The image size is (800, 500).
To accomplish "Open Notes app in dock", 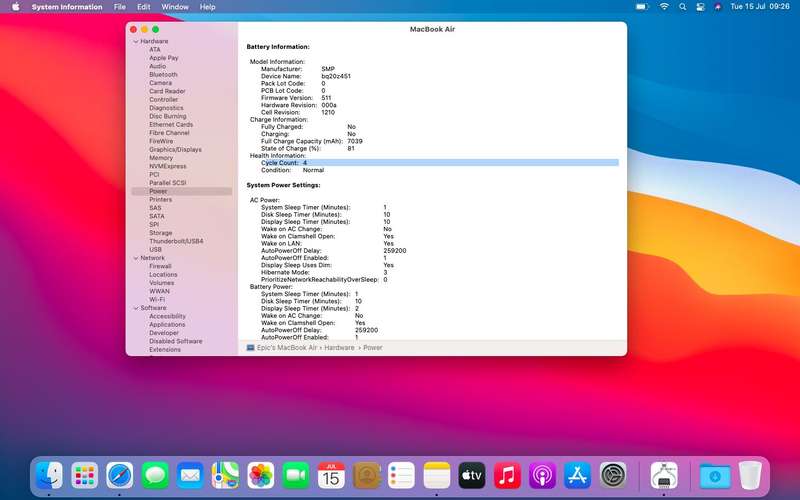I will click(437, 476).
